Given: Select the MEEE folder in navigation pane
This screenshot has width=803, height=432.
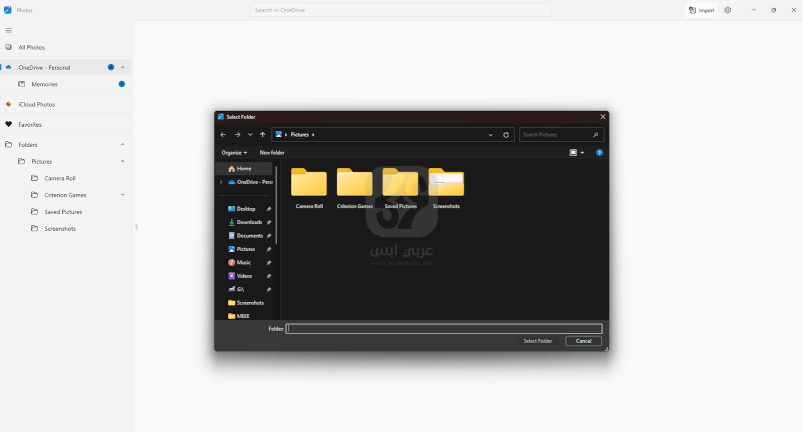Looking at the screenshot, I should (x=245, y=316).
